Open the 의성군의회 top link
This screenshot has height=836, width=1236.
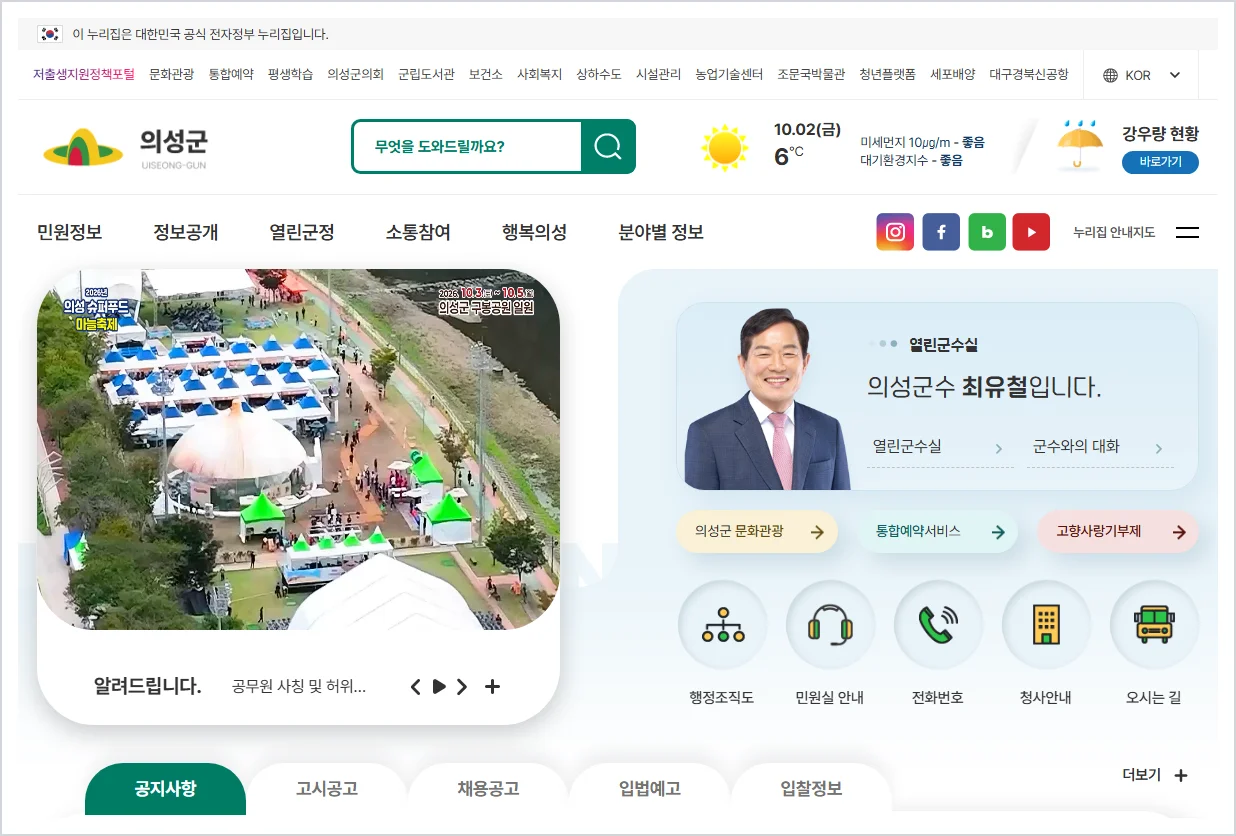tap(356, 75)
